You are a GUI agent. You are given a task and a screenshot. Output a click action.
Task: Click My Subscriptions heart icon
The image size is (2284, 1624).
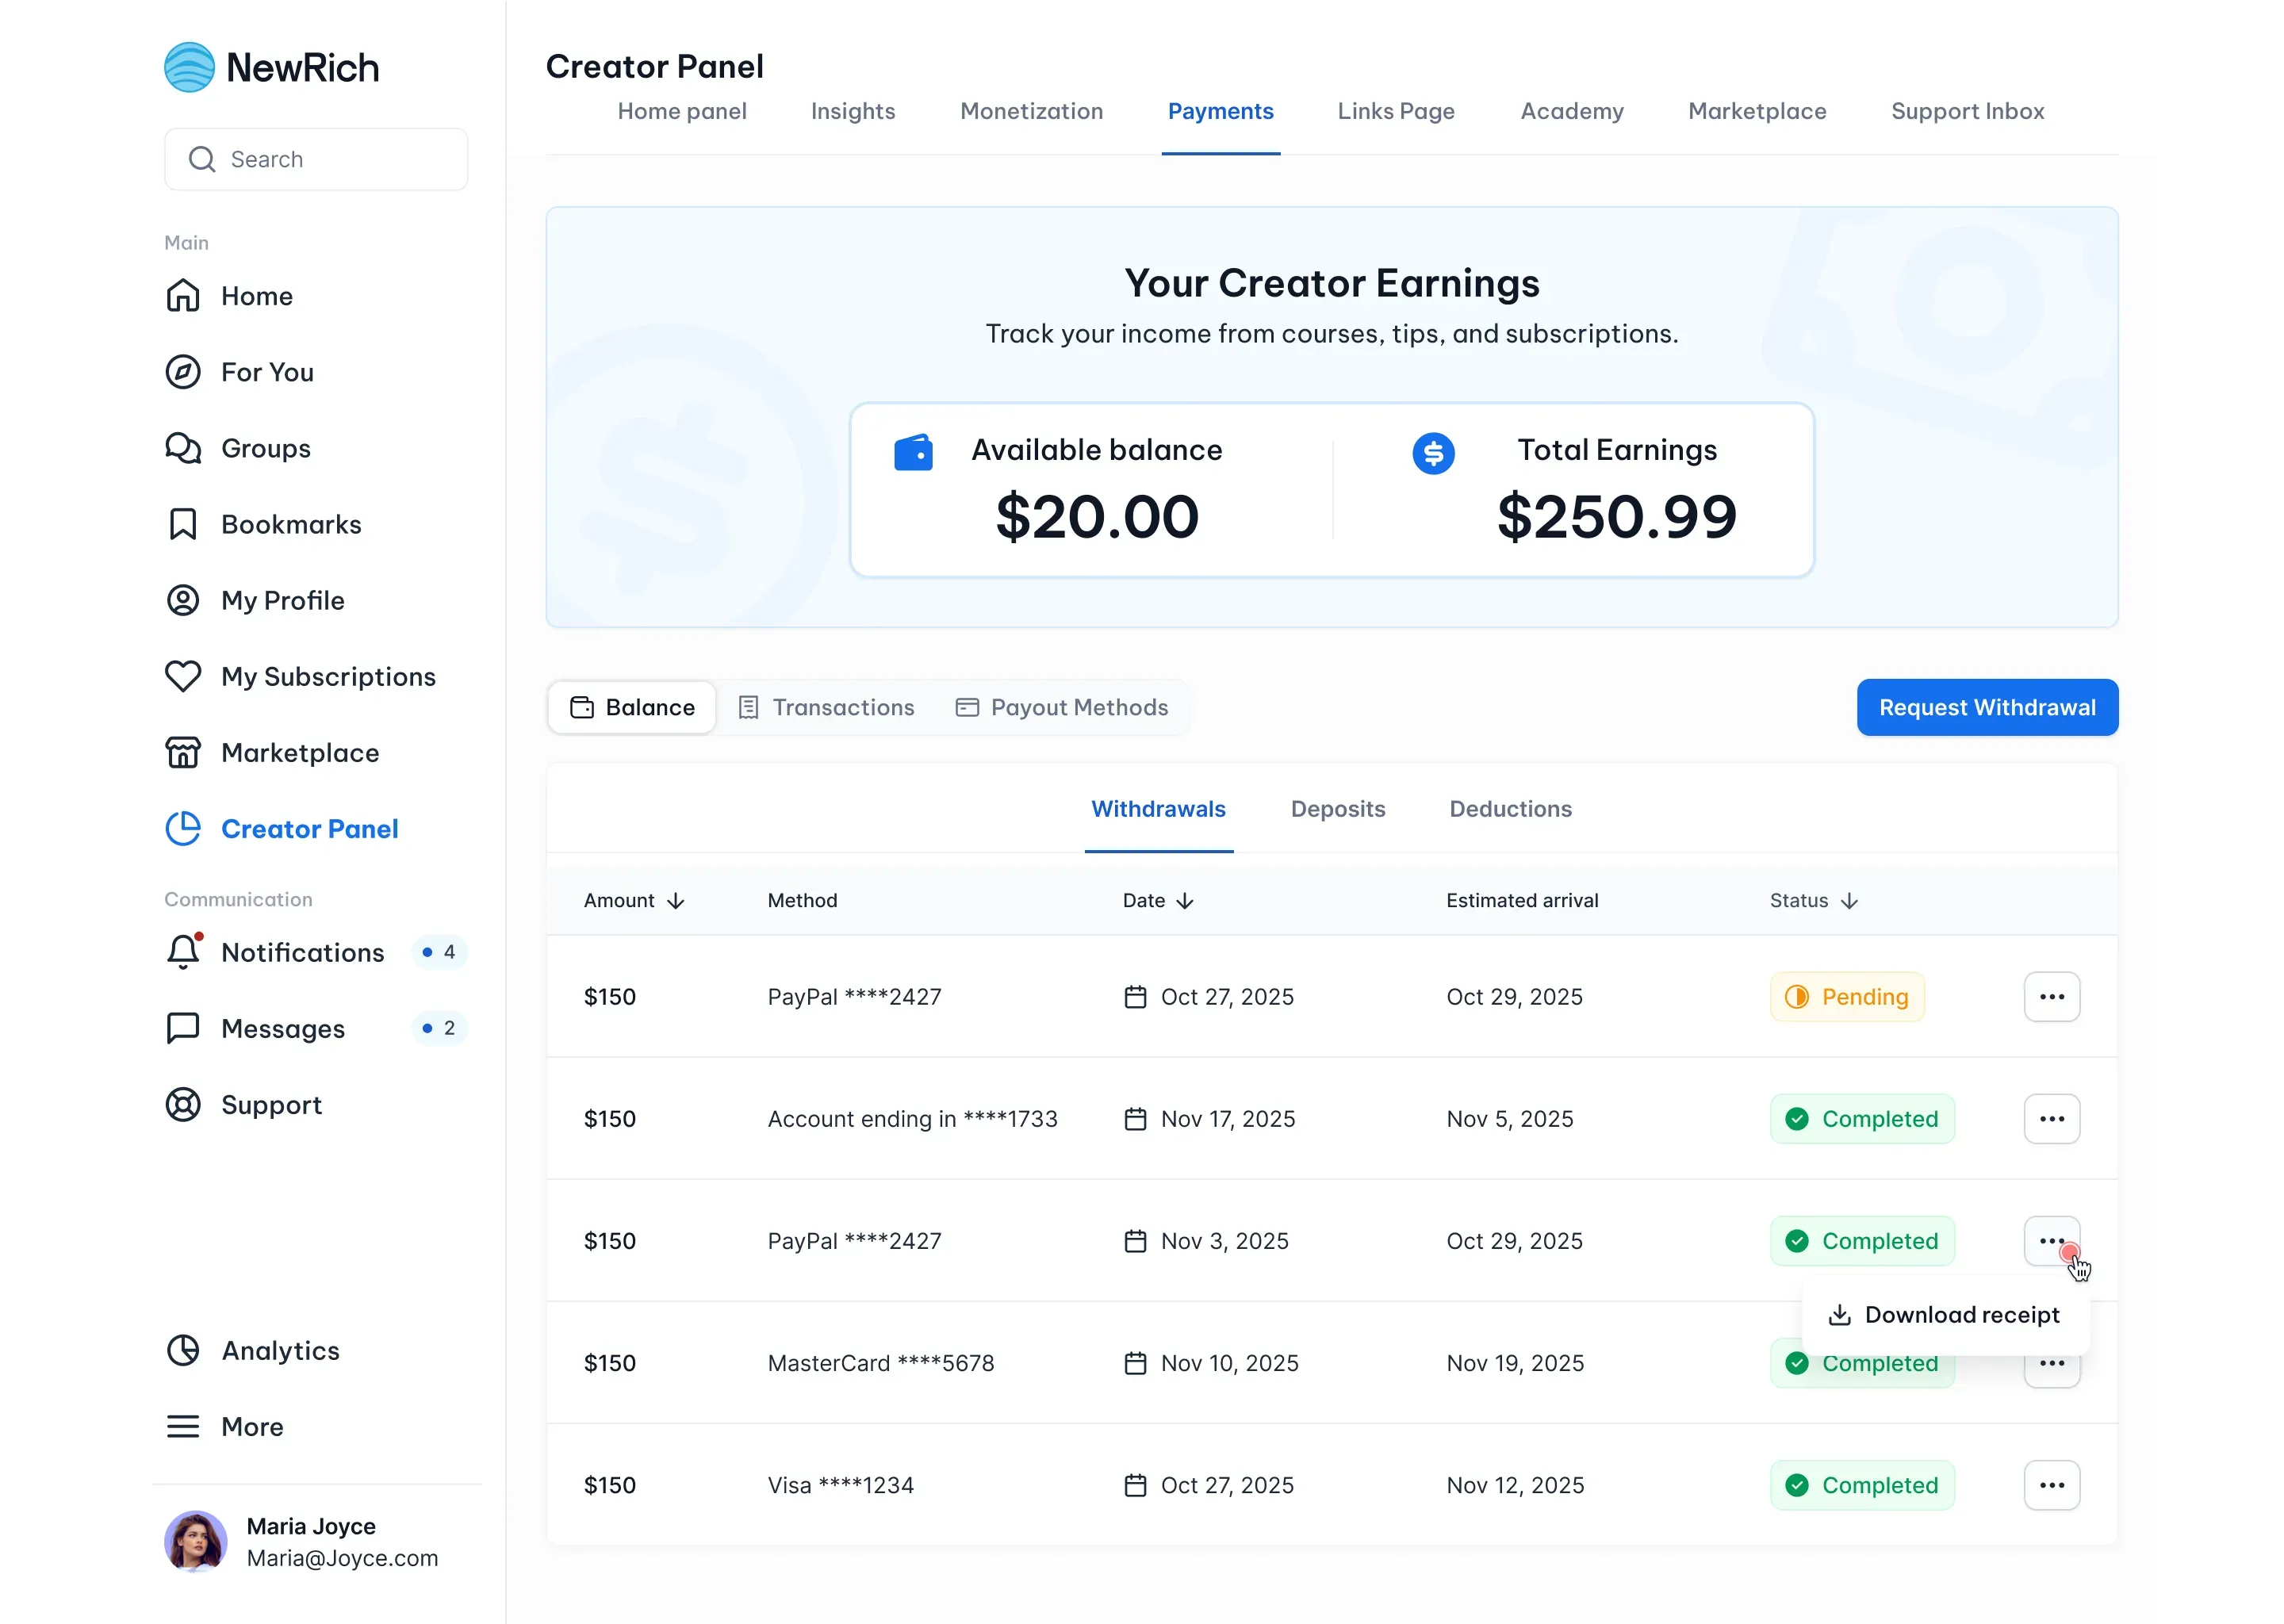[183, 676]
